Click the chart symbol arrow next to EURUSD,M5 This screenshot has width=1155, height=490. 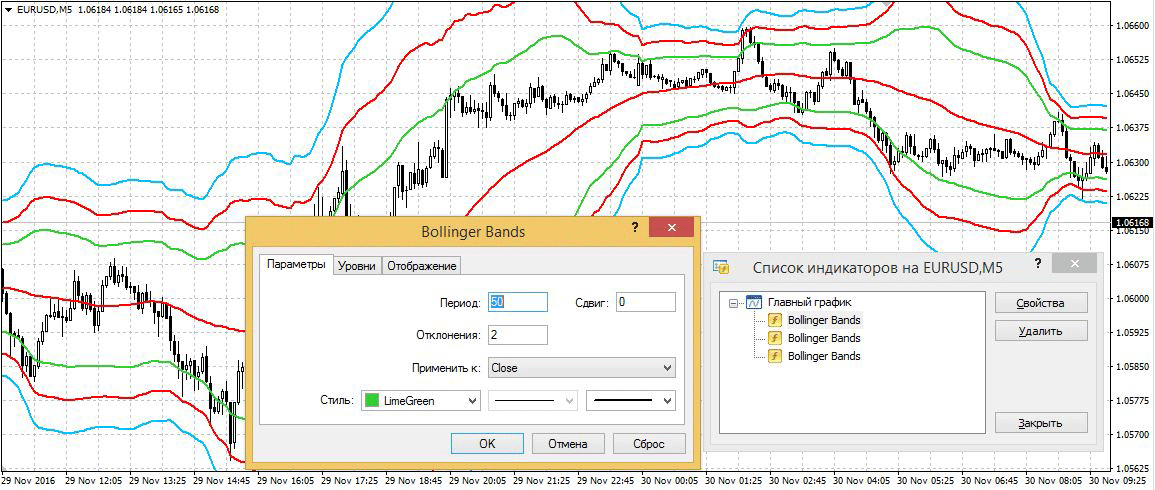8,10
